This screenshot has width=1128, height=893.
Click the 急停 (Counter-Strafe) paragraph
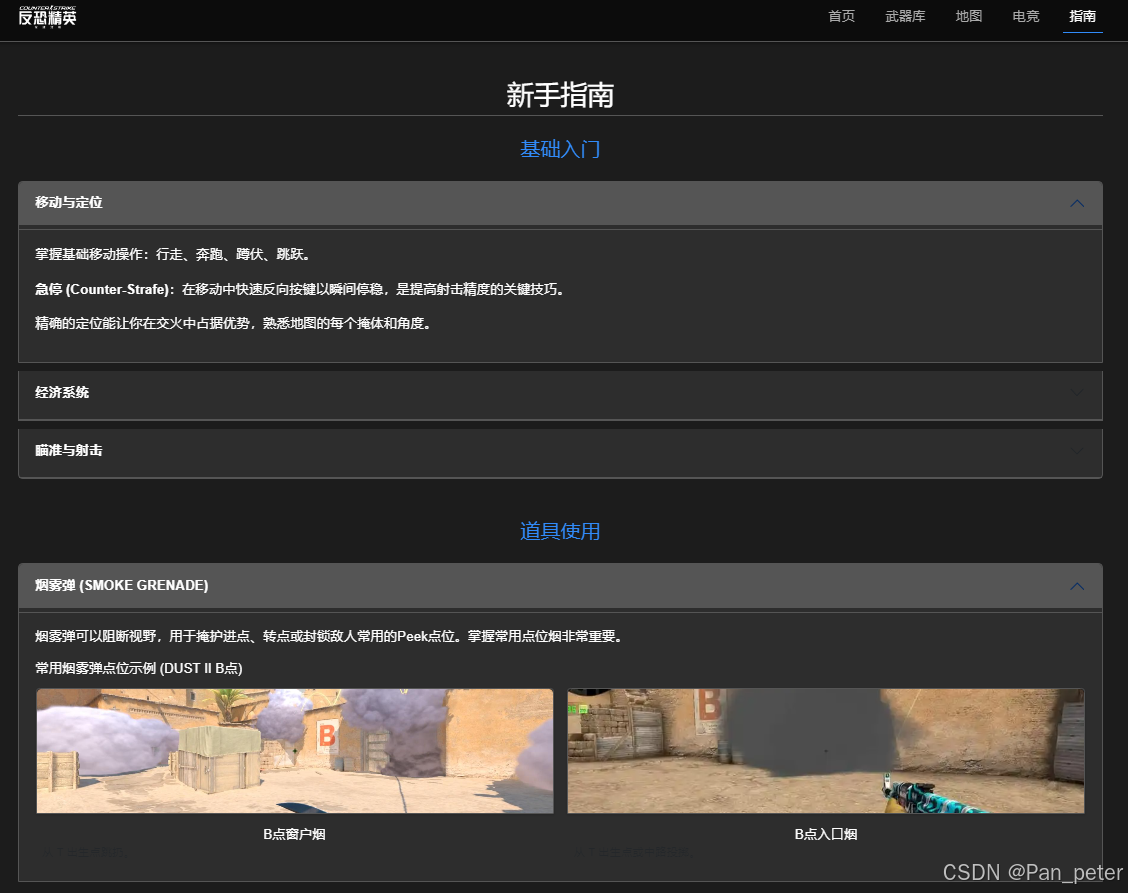[x=302, y=289]
